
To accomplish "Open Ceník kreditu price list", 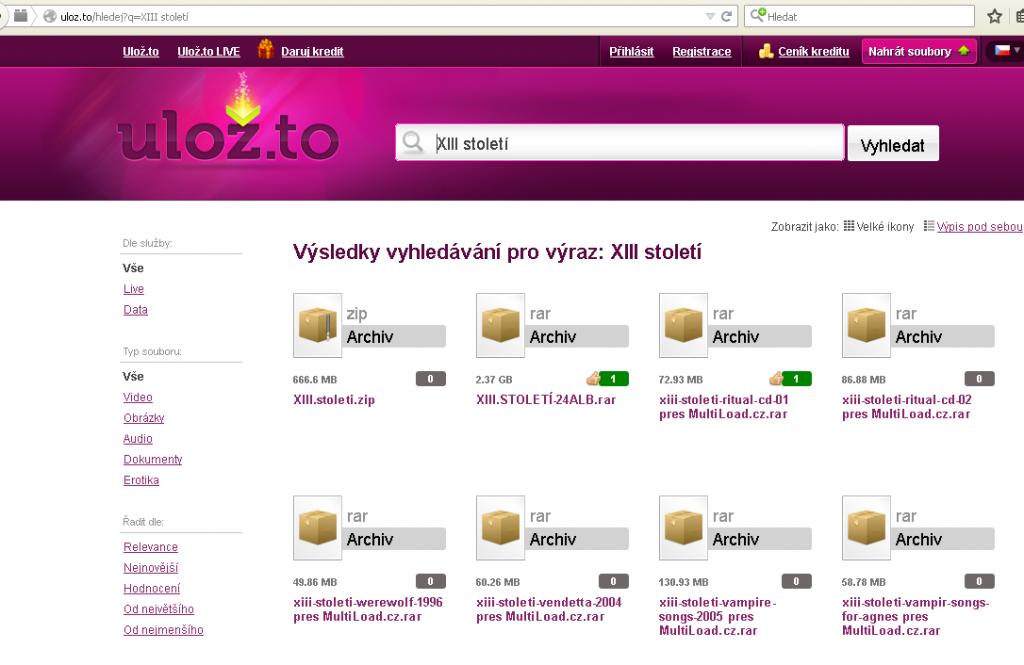I will tap(814, 52).
